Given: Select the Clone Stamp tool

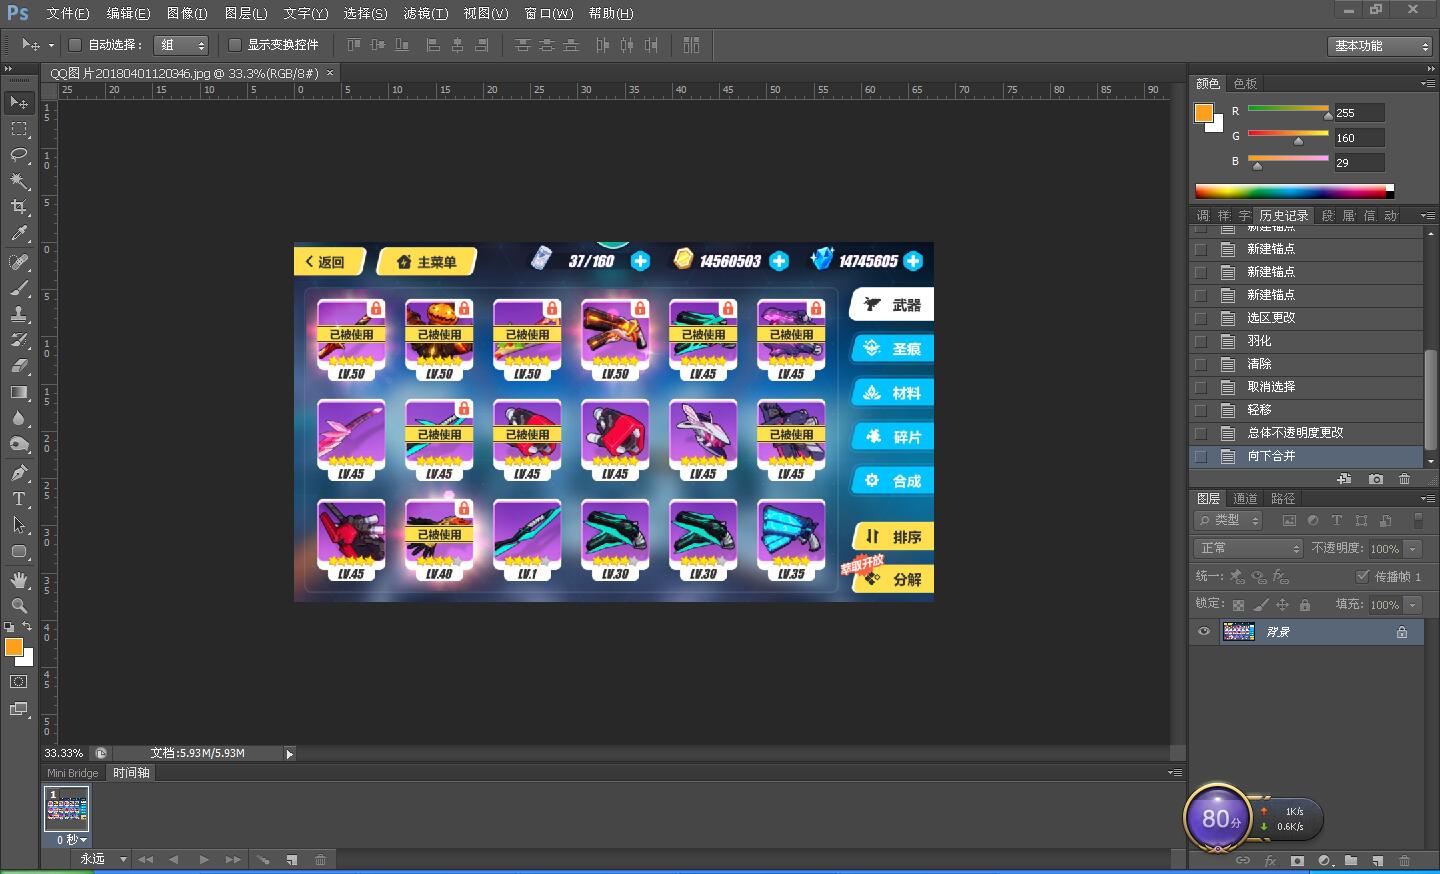Looking at the screenshot, I should pos(19,314).
